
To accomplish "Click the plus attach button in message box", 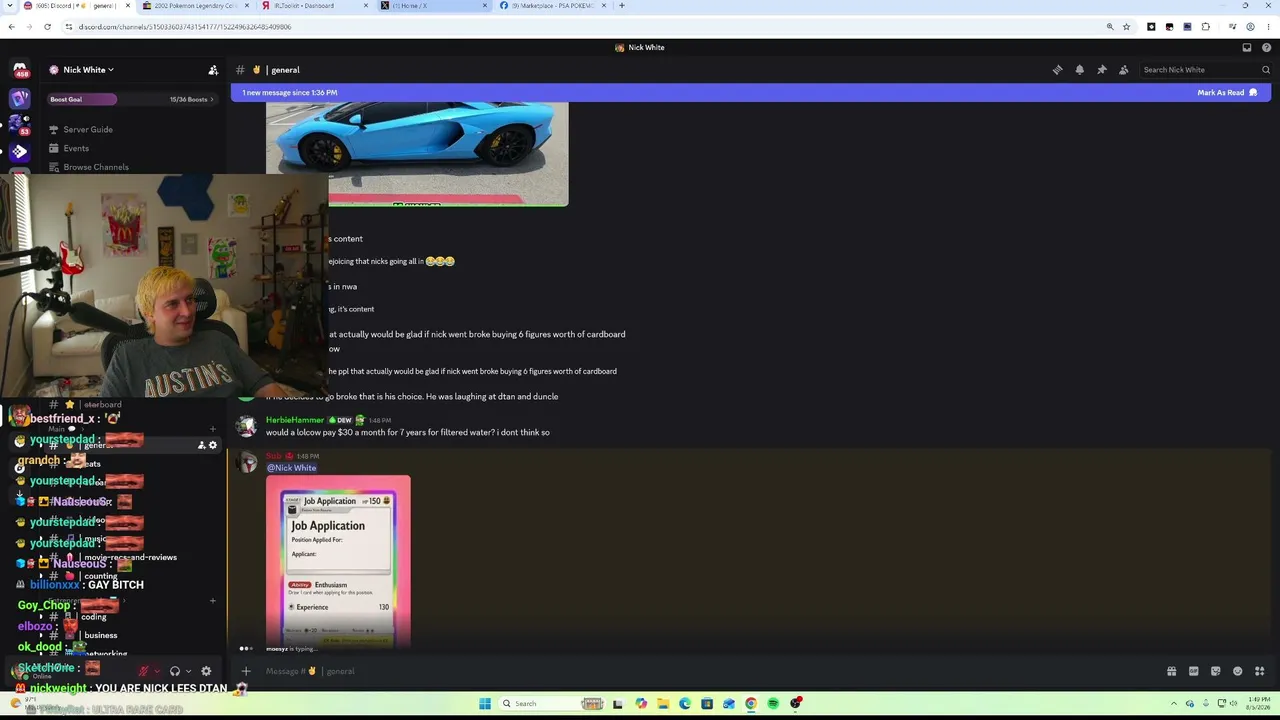I will click(246, 671).
